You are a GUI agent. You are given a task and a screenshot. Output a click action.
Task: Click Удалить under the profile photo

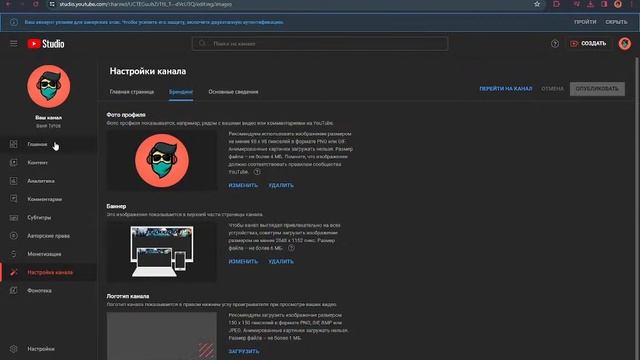pos(281,185)
